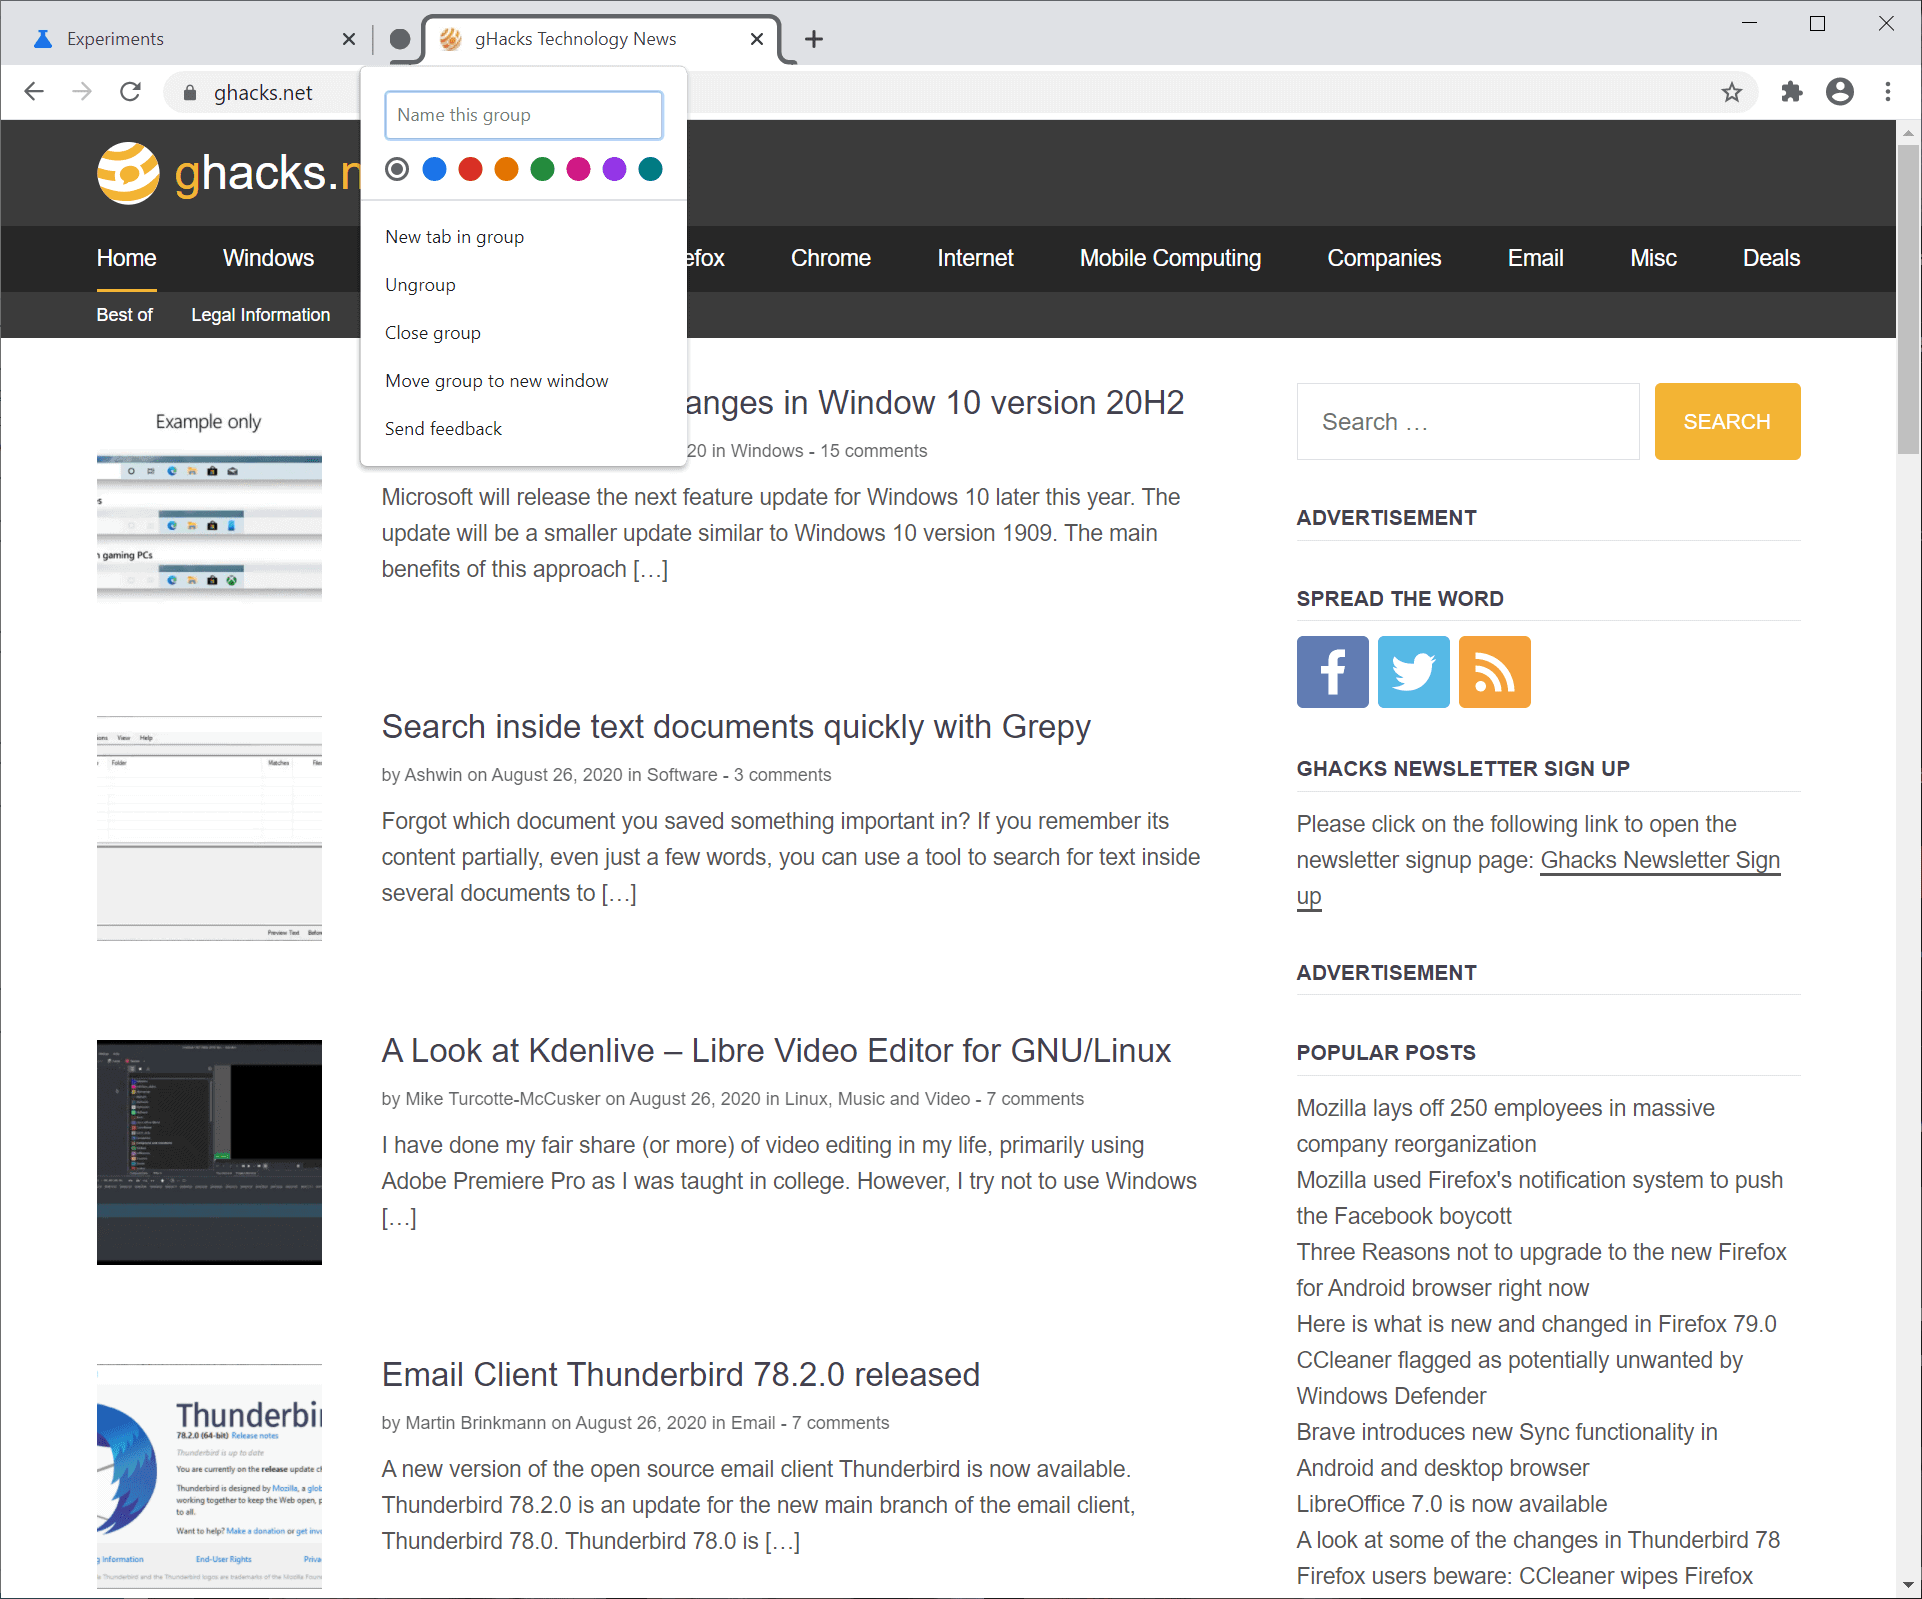Screen dimensions: 1922x1599
Task: Click the tab group header dot
Action: coord(400,39)
